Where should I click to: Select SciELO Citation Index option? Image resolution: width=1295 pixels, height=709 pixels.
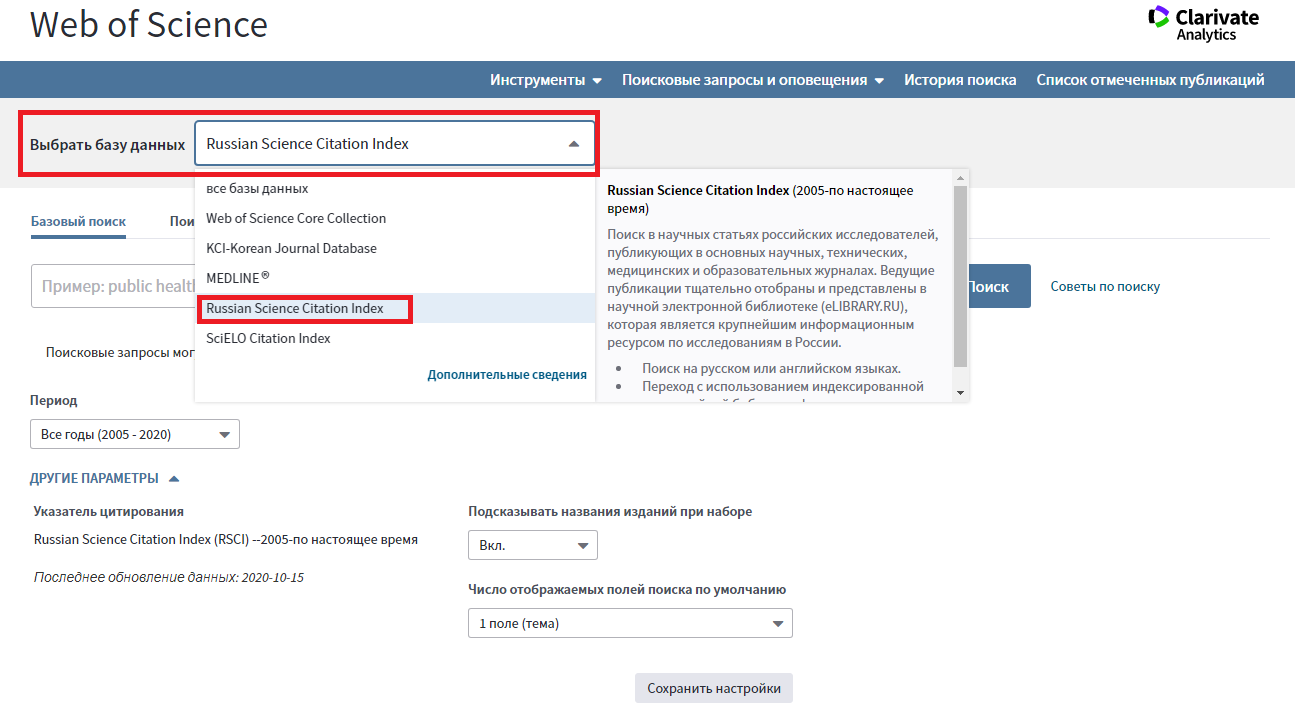pos(268,338)
